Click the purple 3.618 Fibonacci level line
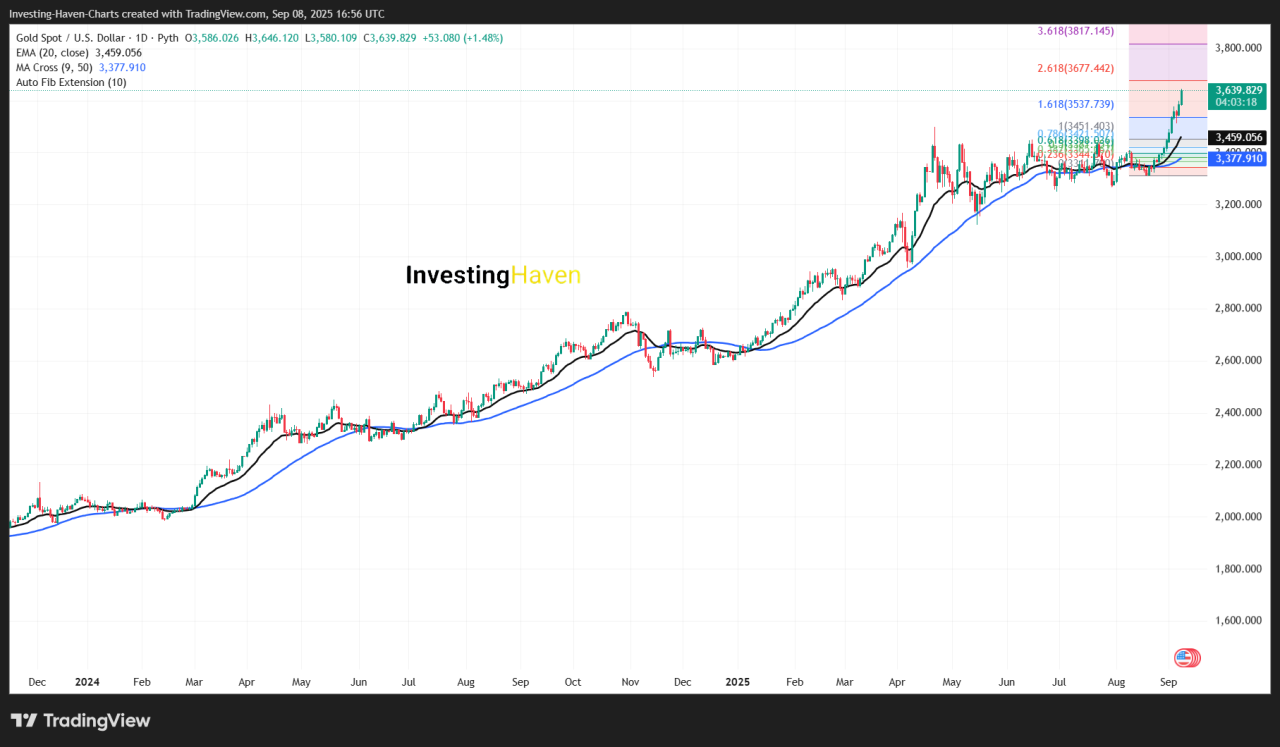1280x747 pixels. tap(1167, 44)
